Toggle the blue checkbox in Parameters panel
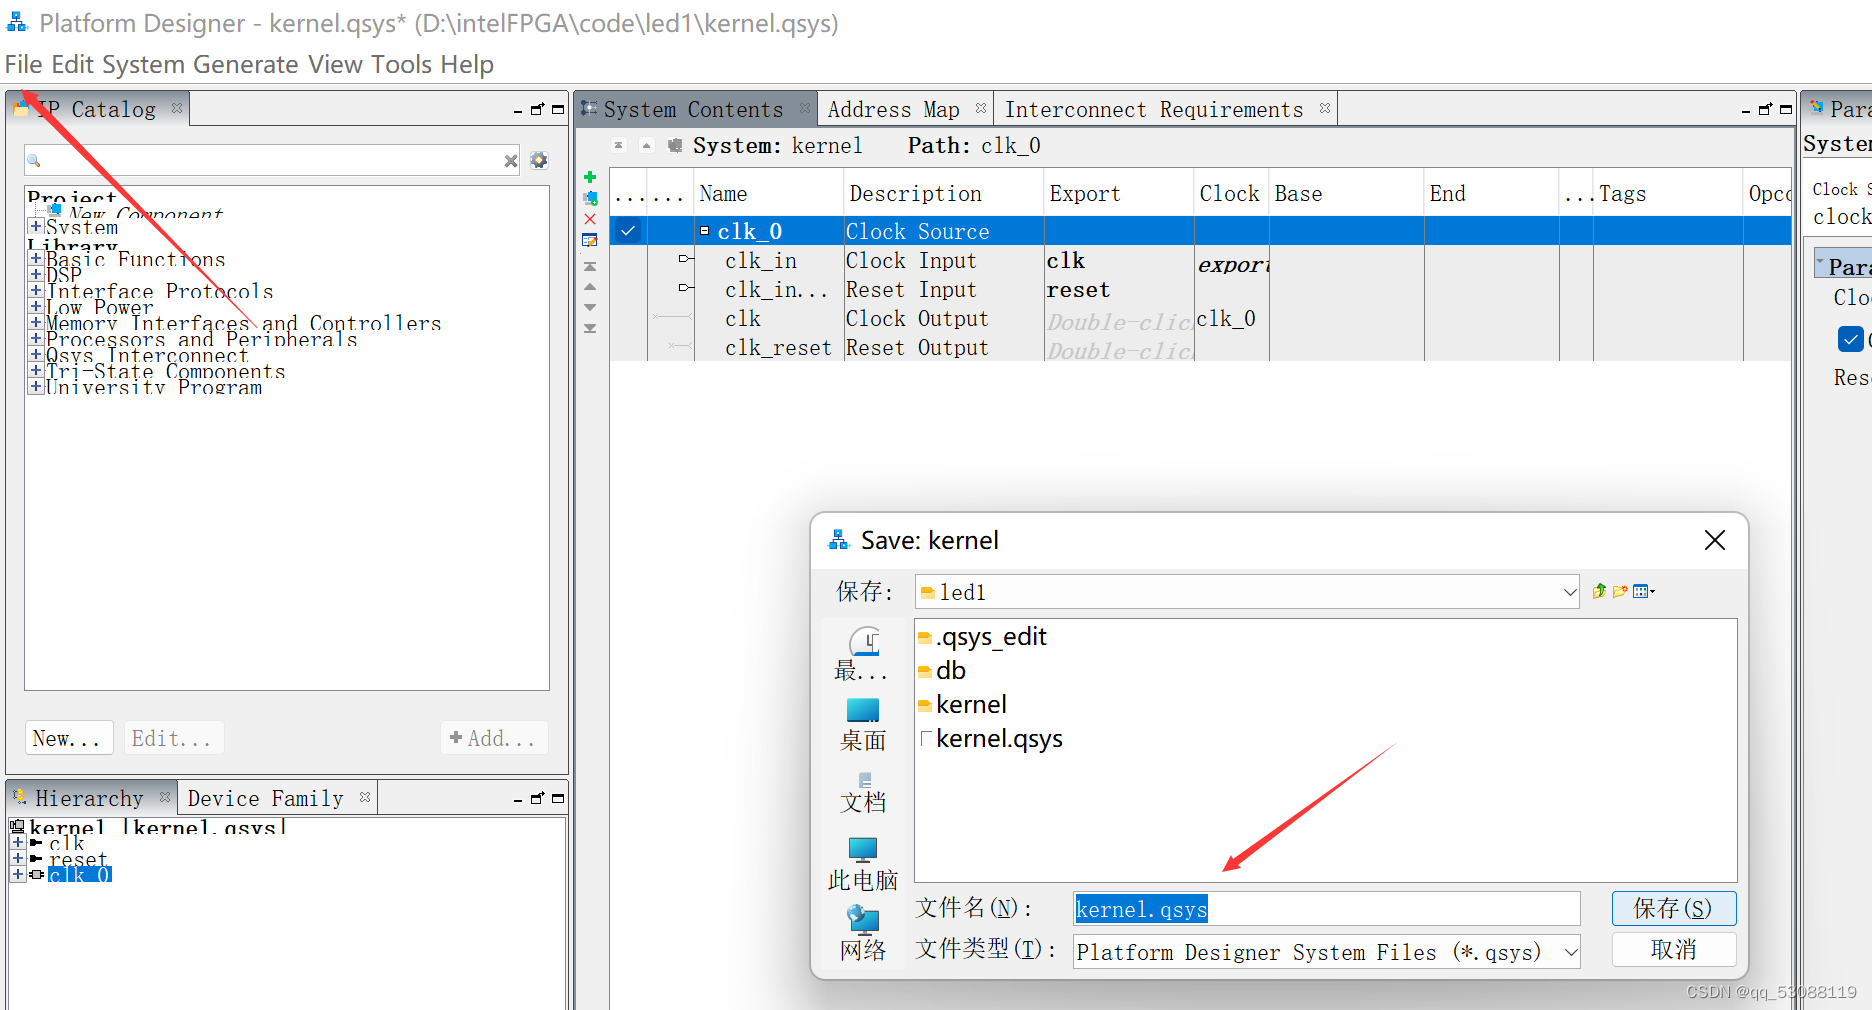The image size is (1872, 1010). (1850, 339)
